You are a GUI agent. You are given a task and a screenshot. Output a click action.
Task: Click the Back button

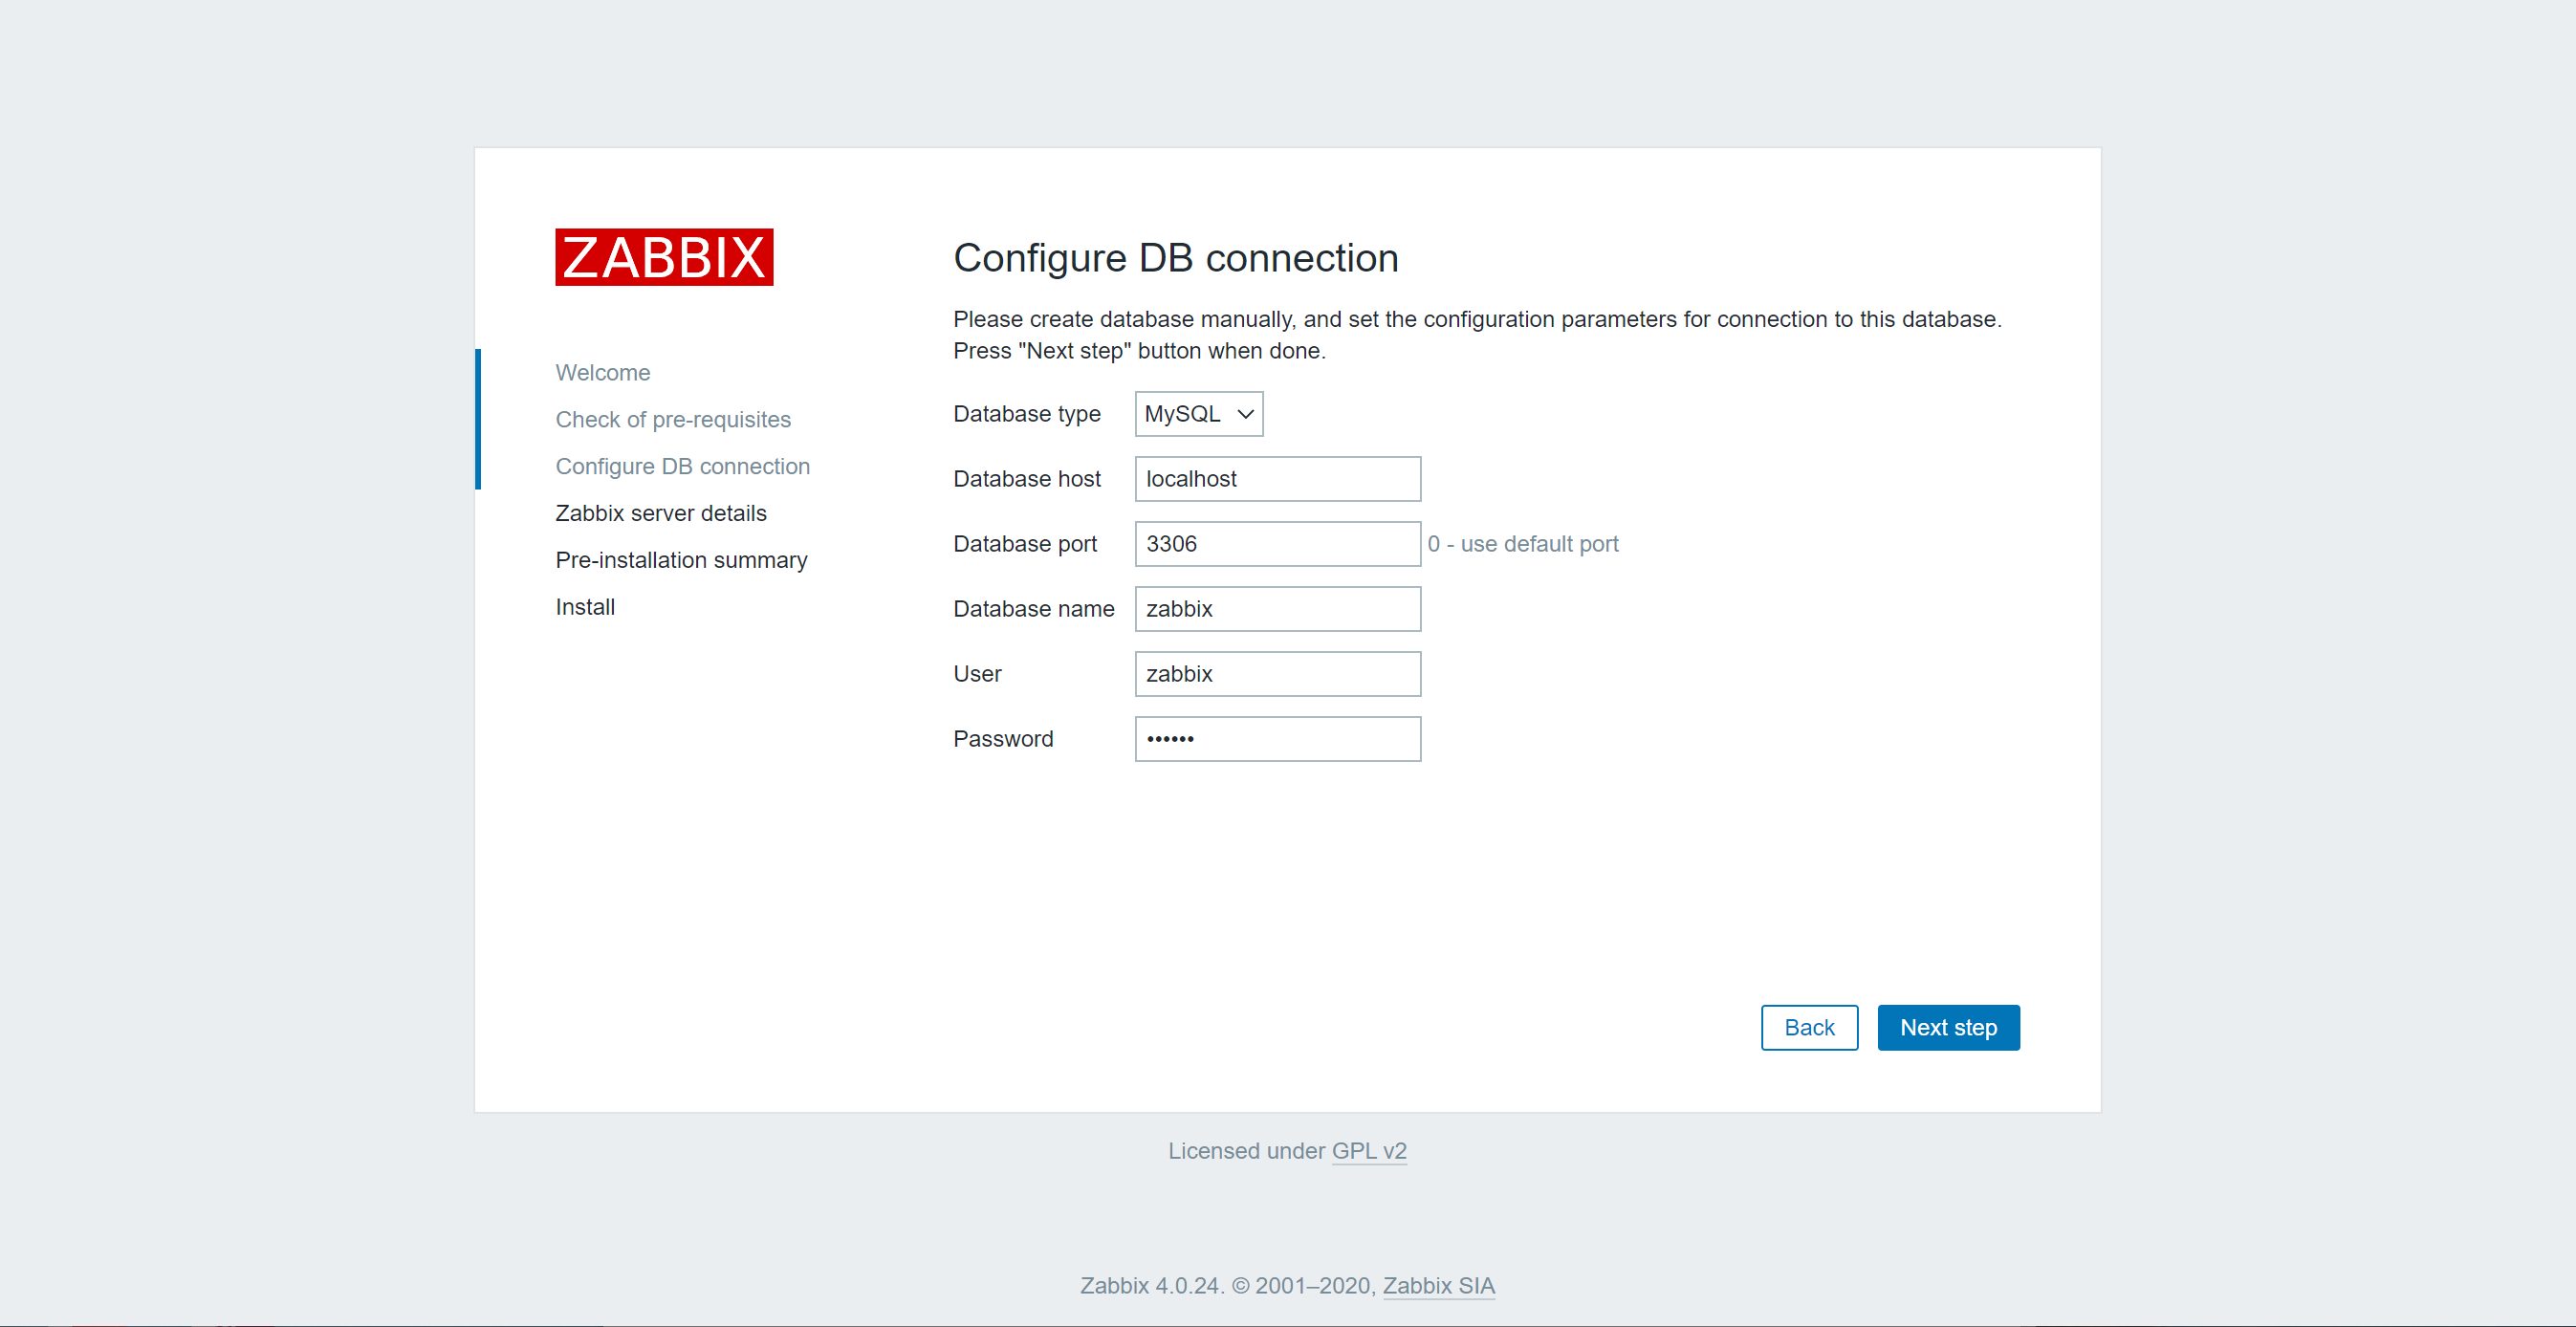[1809, 1027]
